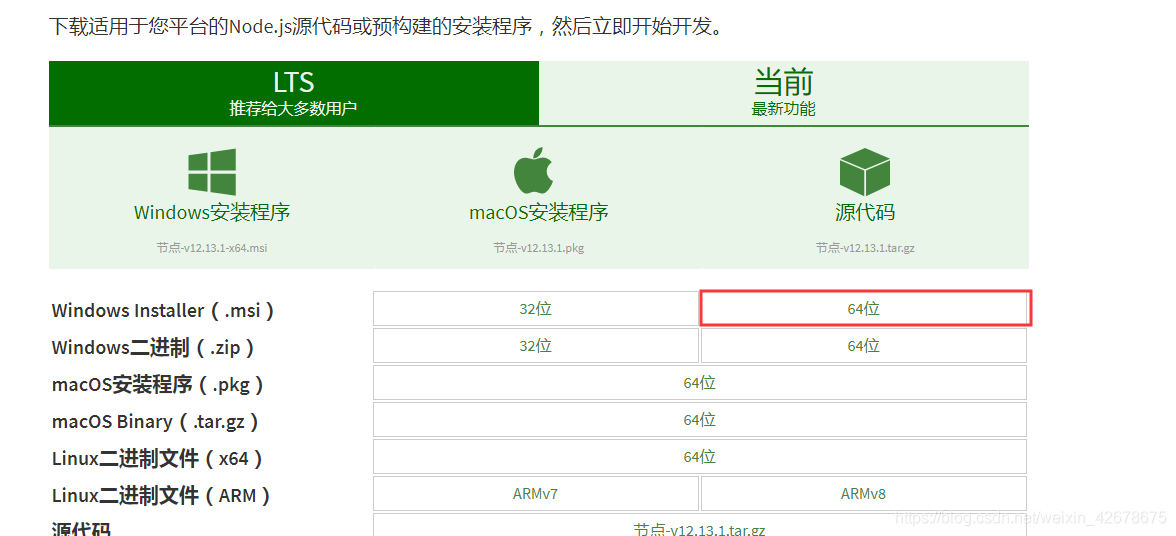Click the macOS Binary (.tar.gz) row label
The image size is (1176, 536).
155,422
